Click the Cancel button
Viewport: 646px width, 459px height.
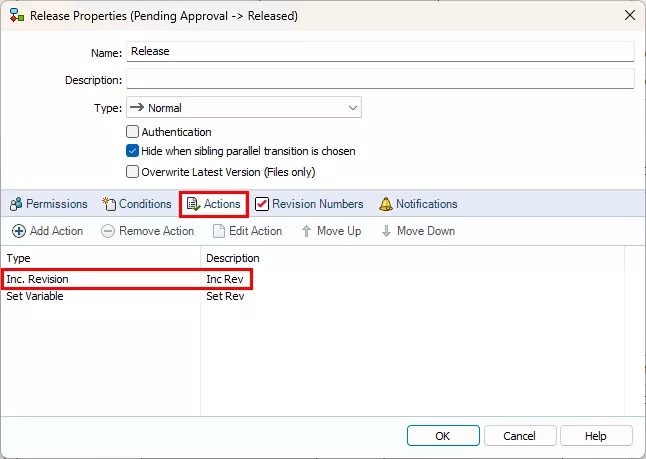pos(520,436)
